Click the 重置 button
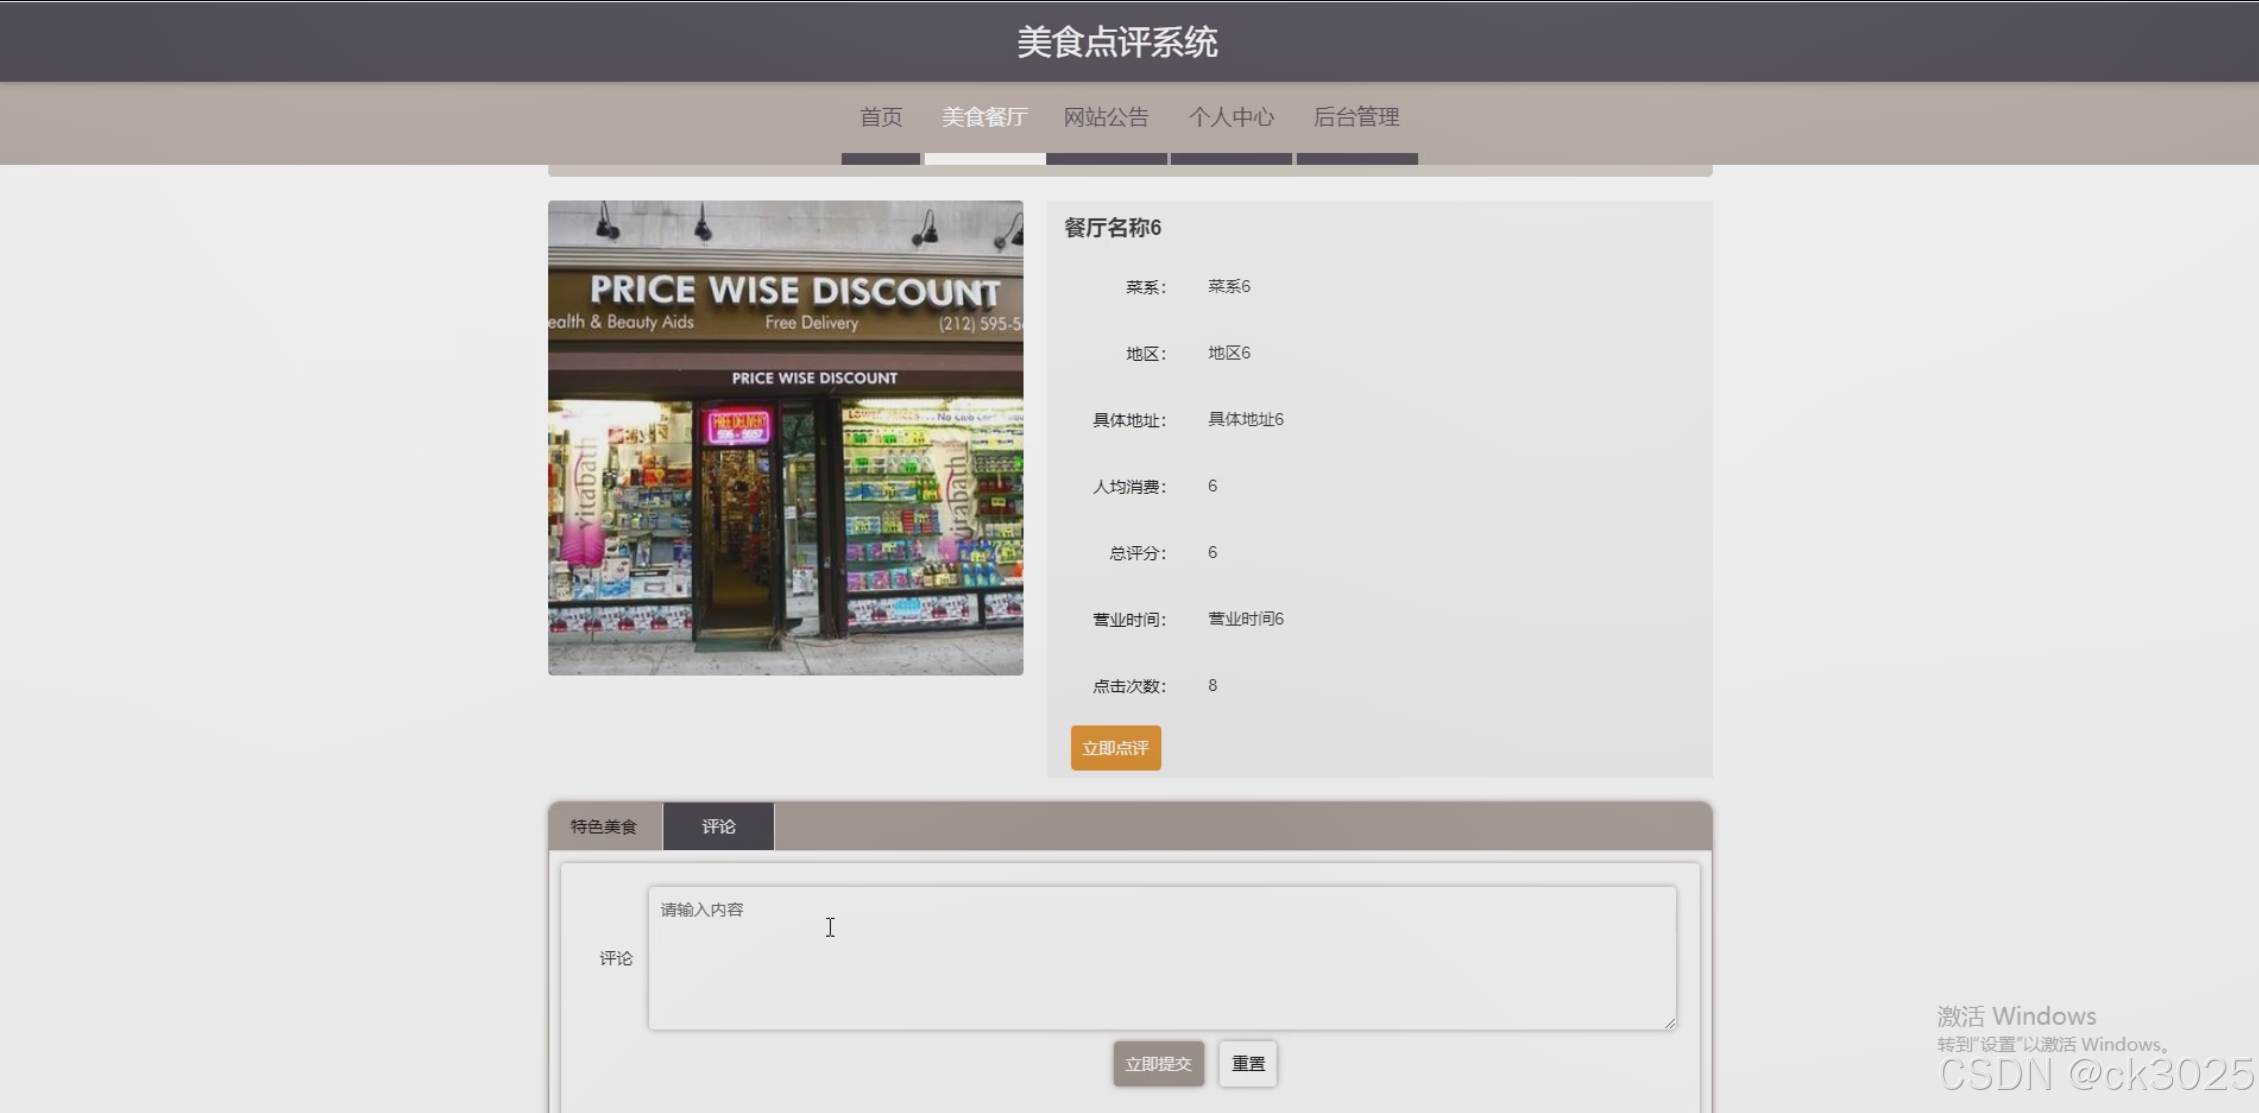This screenshot has height=1113, width=2259. 1247,1063
